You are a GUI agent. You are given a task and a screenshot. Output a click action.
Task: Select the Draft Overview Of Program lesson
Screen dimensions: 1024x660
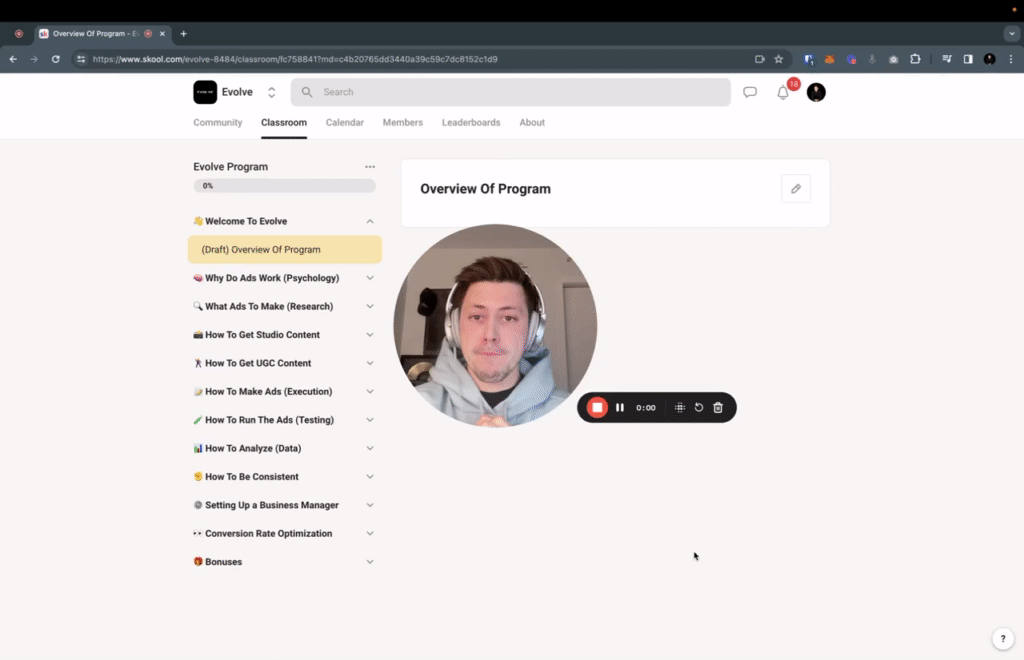tap(284, 249)
